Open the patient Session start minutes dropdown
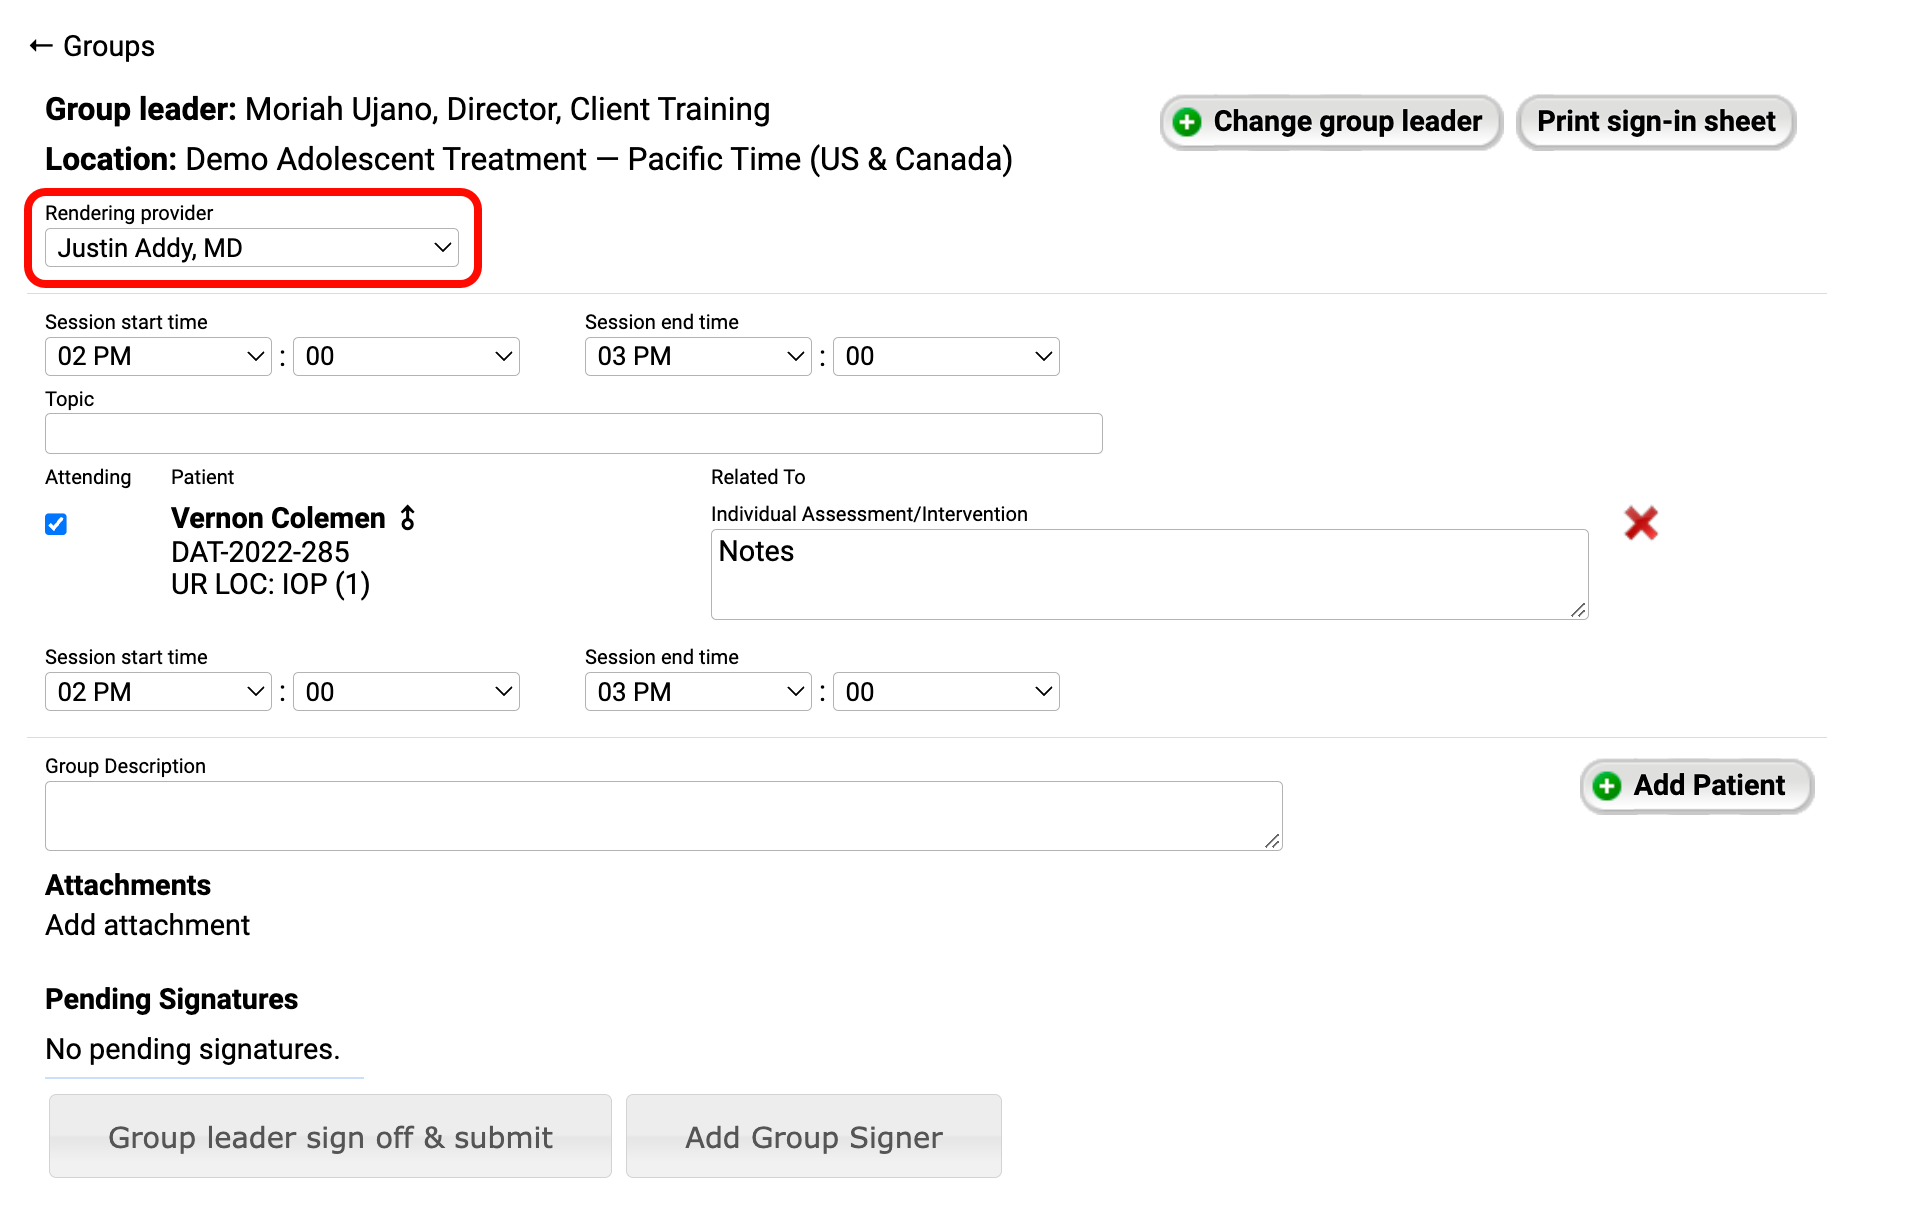Viewport: 1912px width, 1222px height. (x=406, y=692)
